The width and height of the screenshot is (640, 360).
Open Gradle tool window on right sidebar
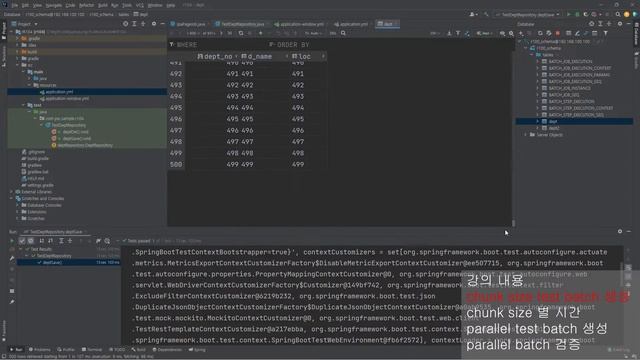(x=636, y=60)
